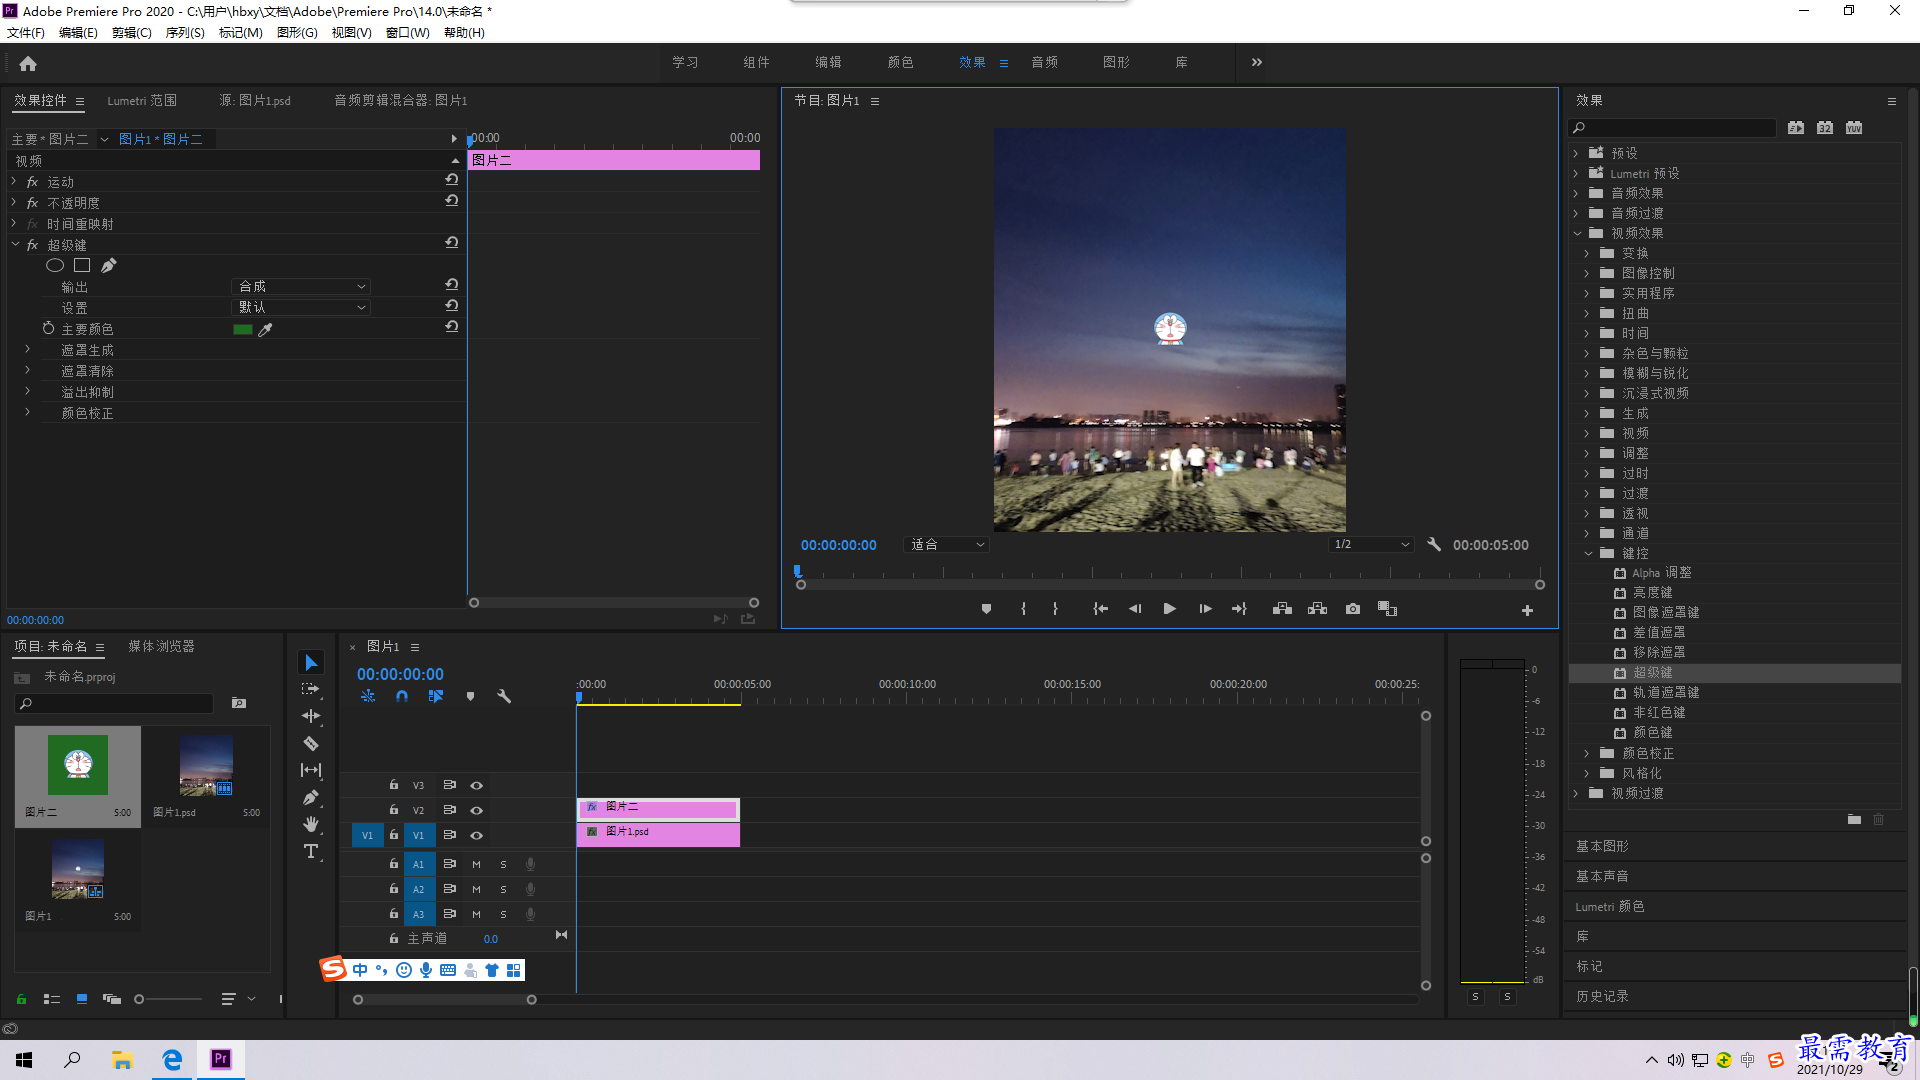Open the button editor plus icon
Image resolution: width=1920 pixels, height=1080 pixels.
(1527, 610)
